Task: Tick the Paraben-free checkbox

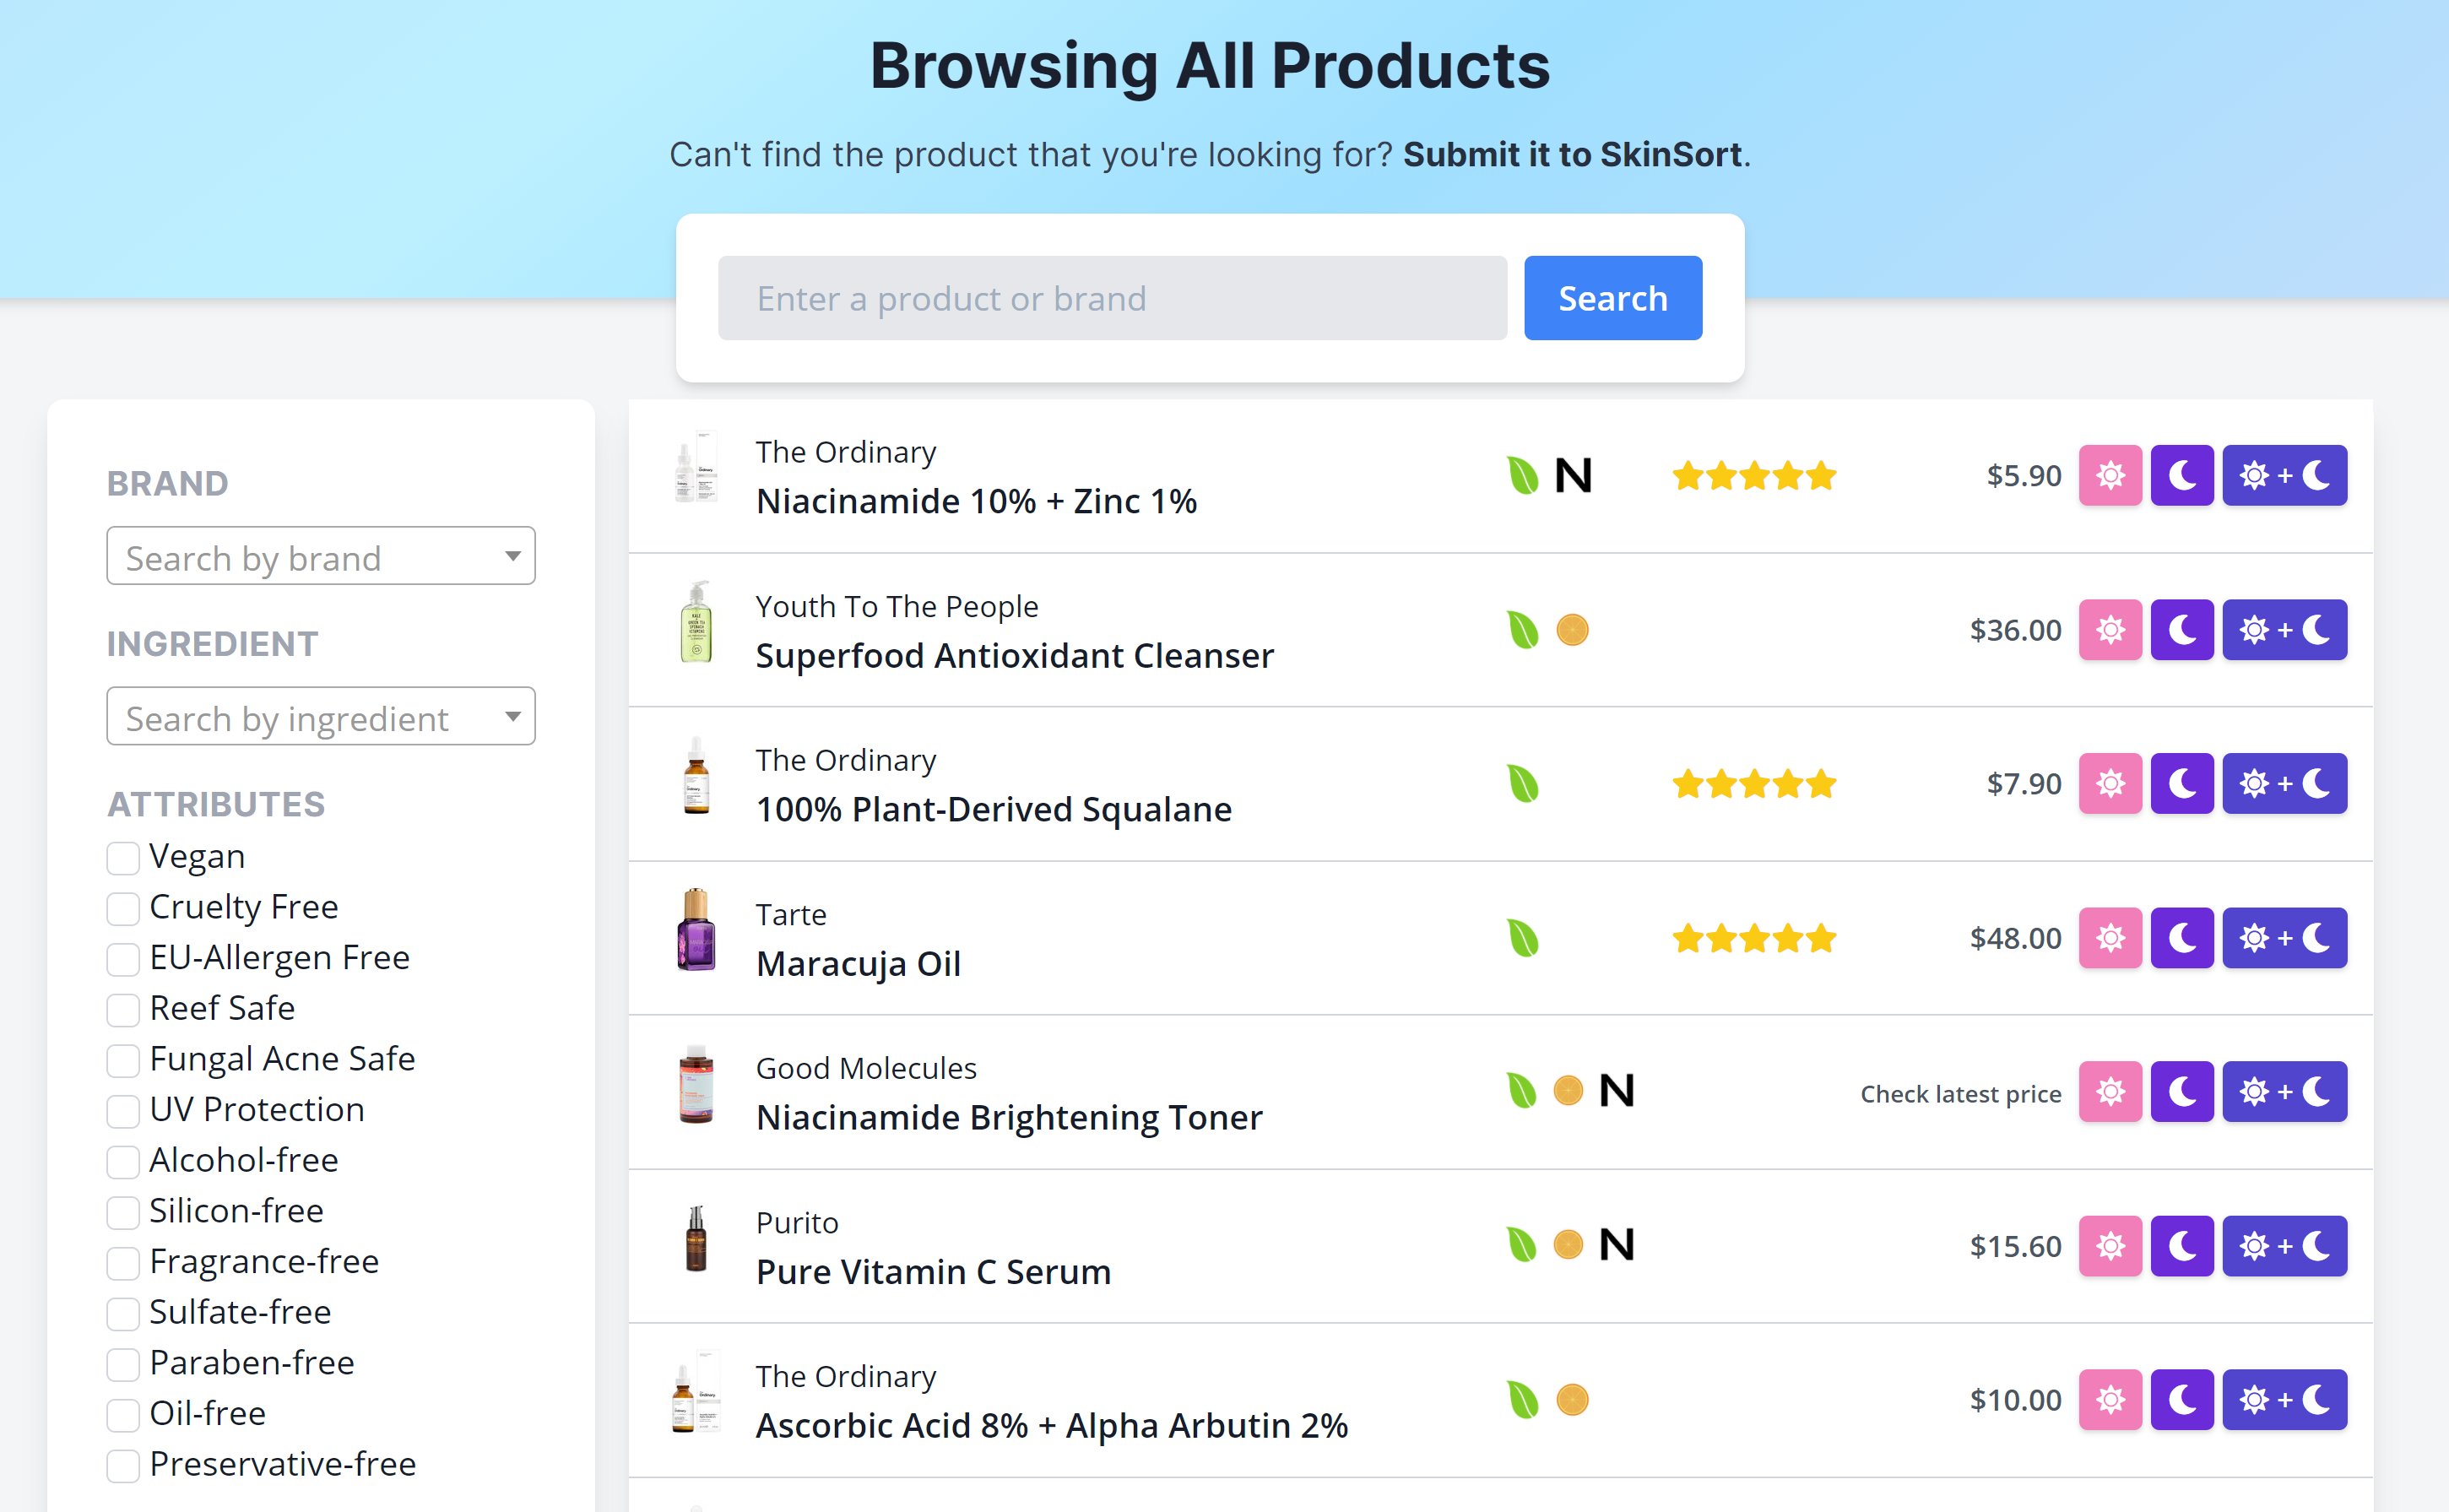Action: click(x=123, y=1364)
